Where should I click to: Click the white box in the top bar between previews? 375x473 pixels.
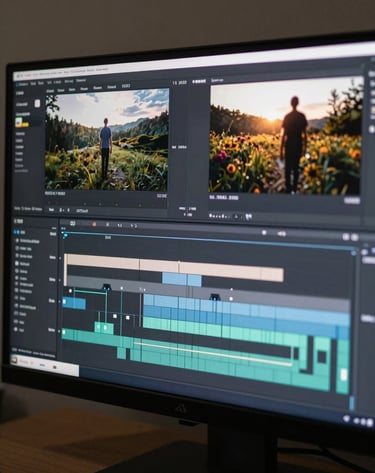point(199,81)
